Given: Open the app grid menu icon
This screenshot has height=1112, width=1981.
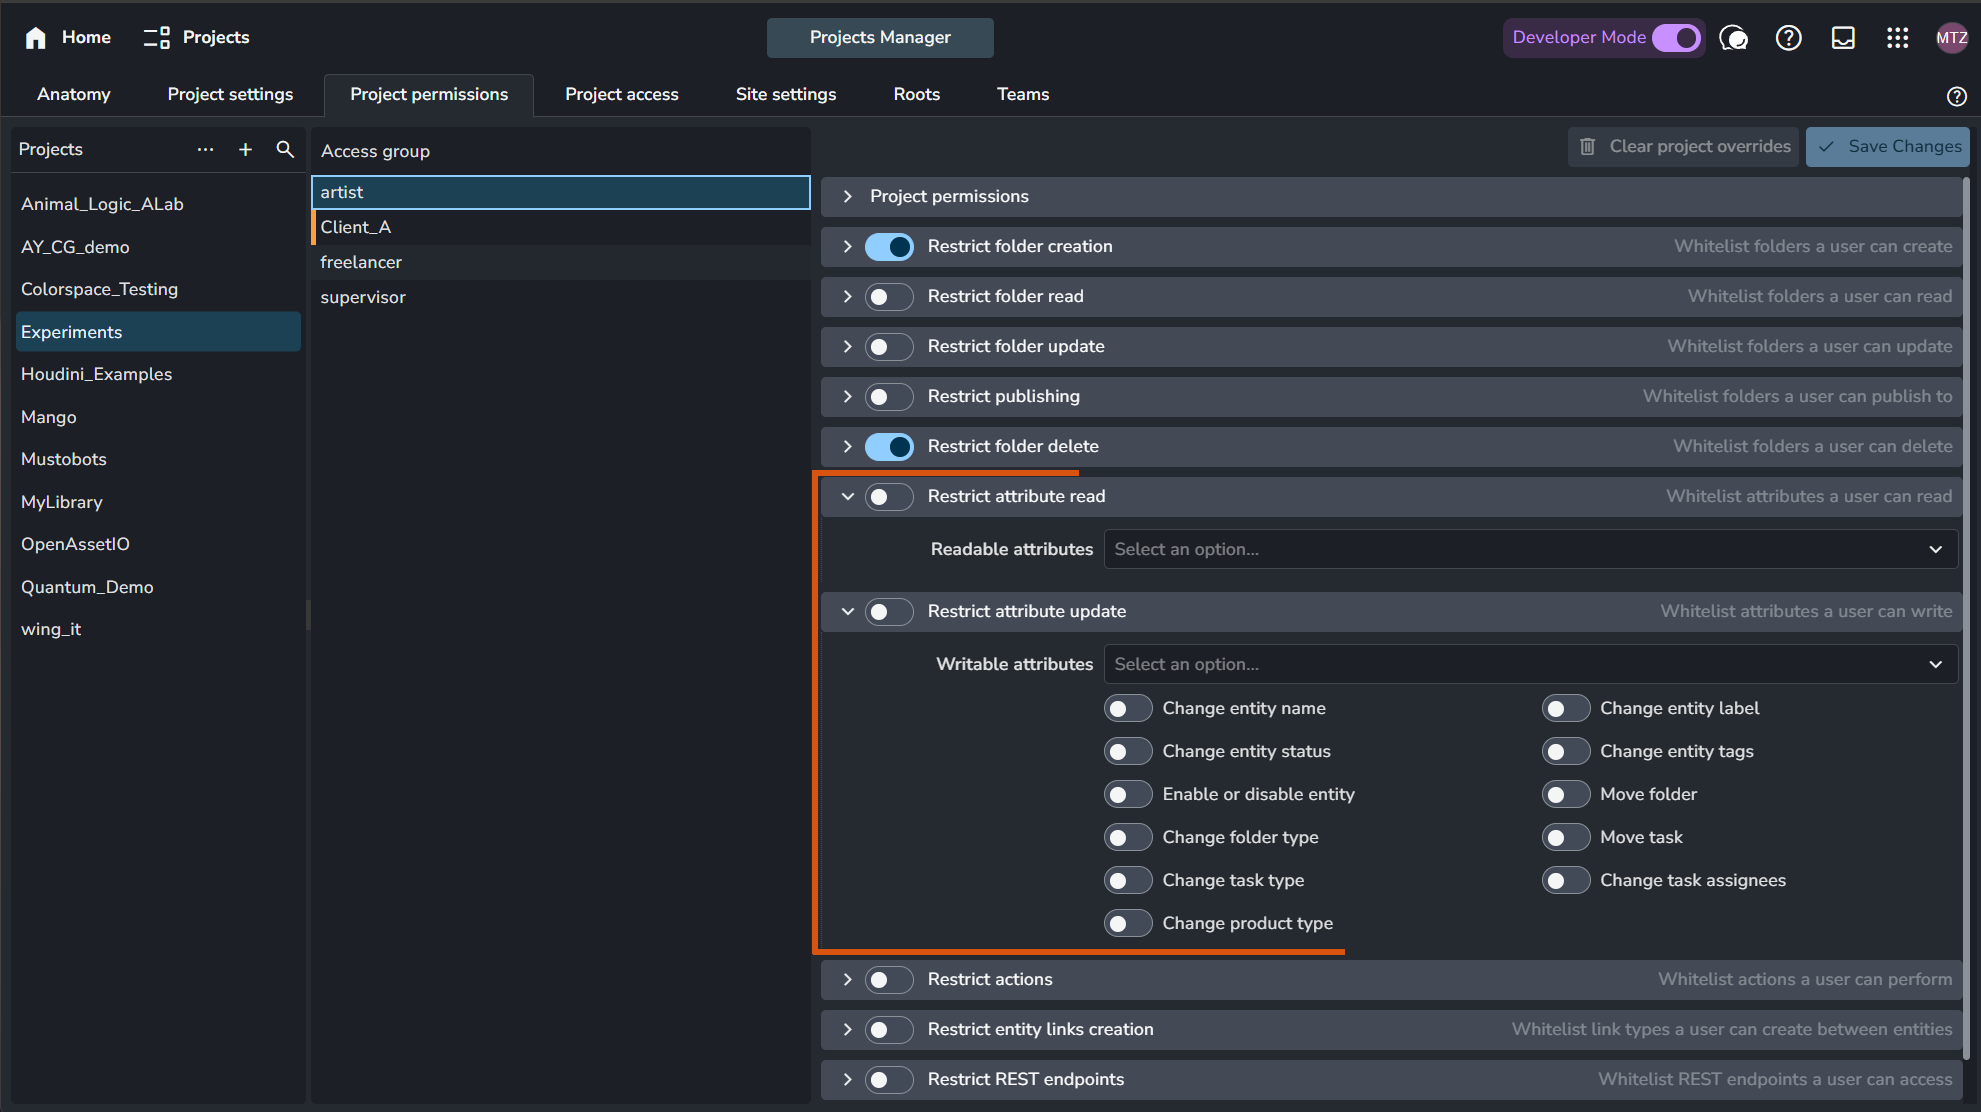Looking at the screenshot, I should coord(1897,37).
